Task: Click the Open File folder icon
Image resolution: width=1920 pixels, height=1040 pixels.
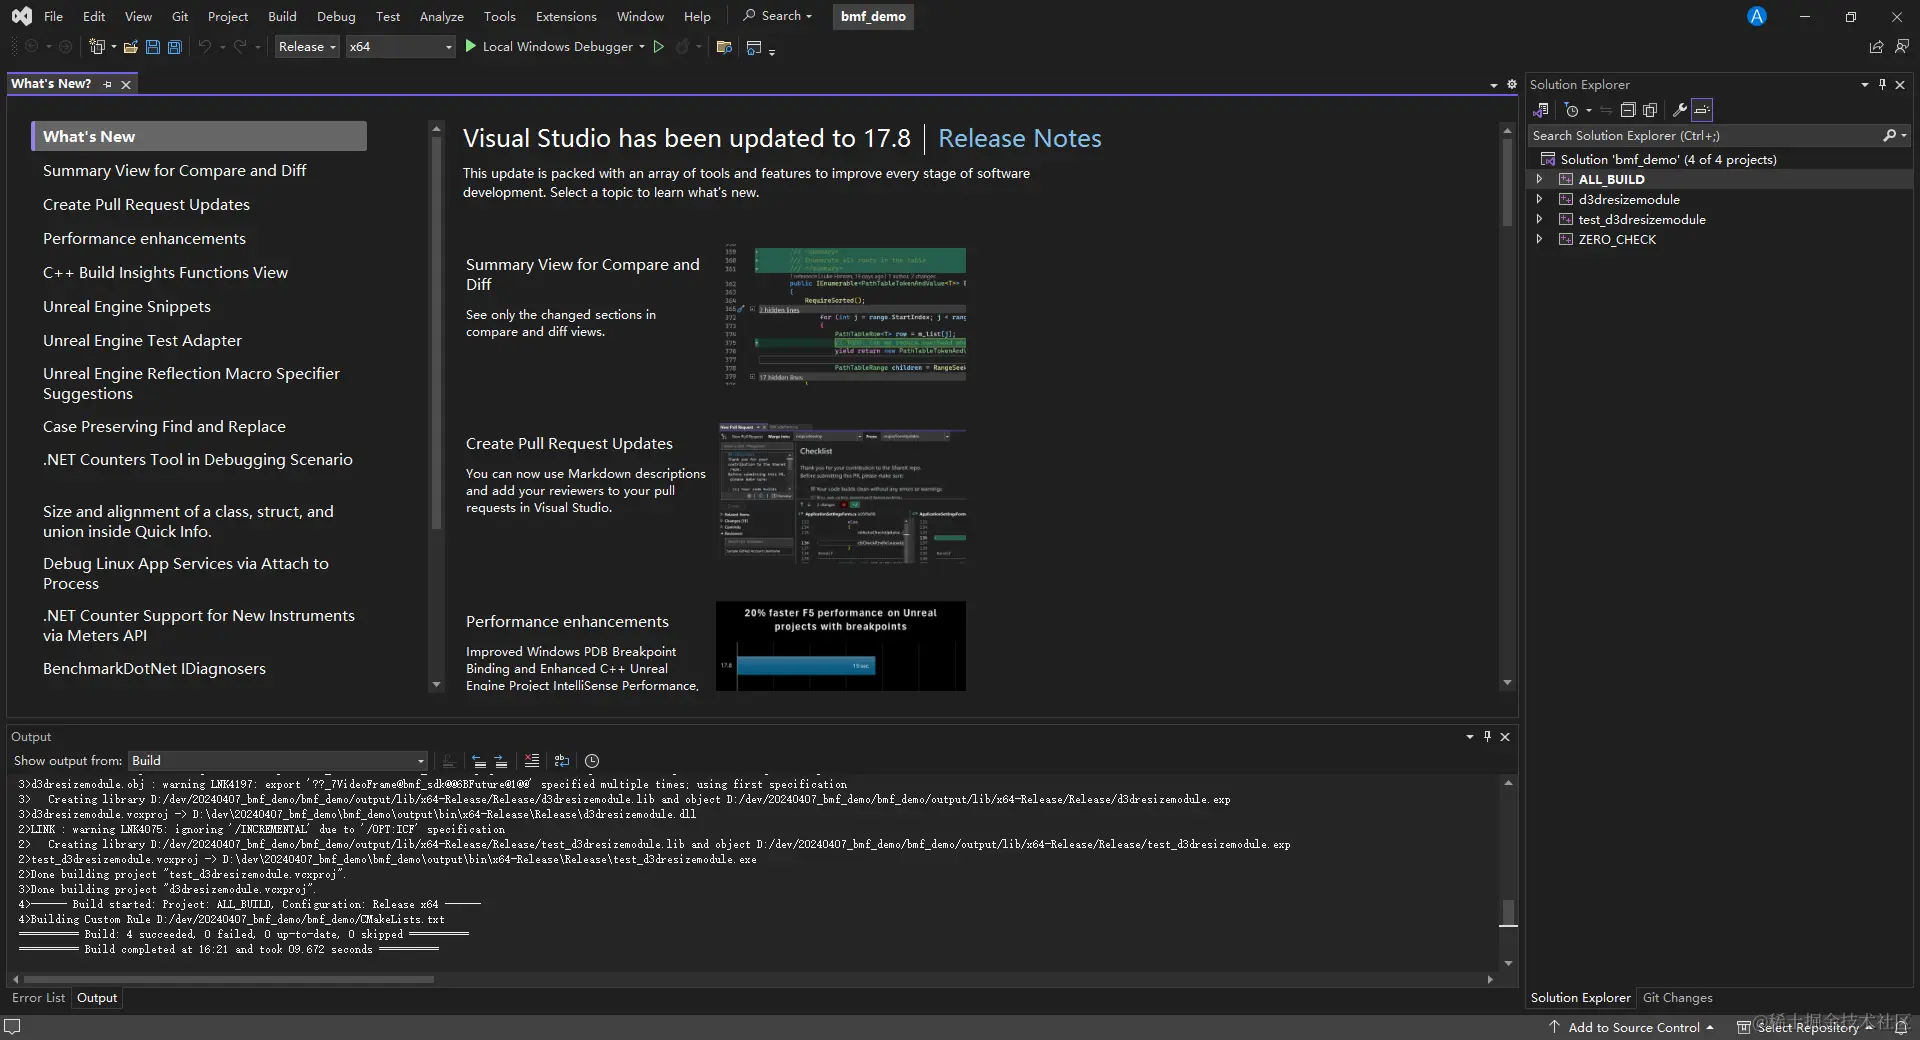Action: [x=131, y=46]
